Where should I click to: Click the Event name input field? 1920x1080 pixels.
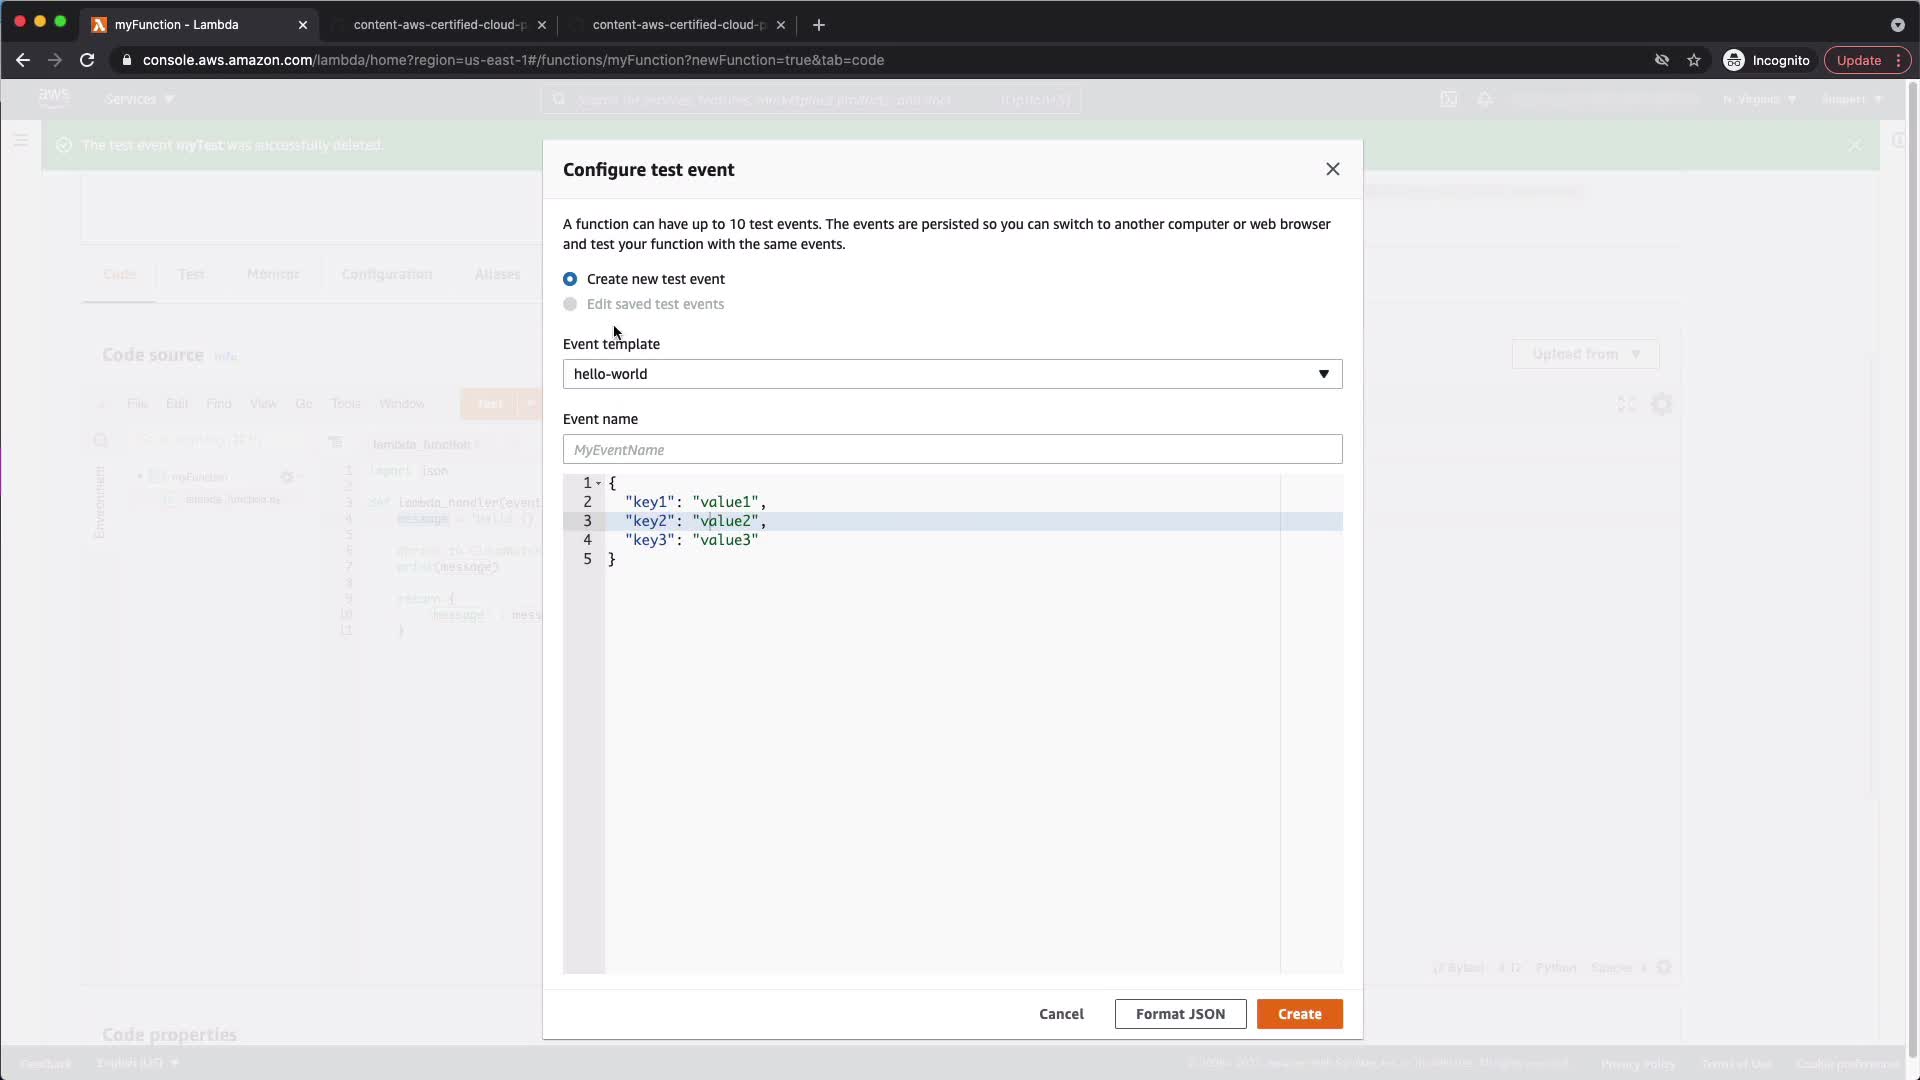(x=951, y=450)
